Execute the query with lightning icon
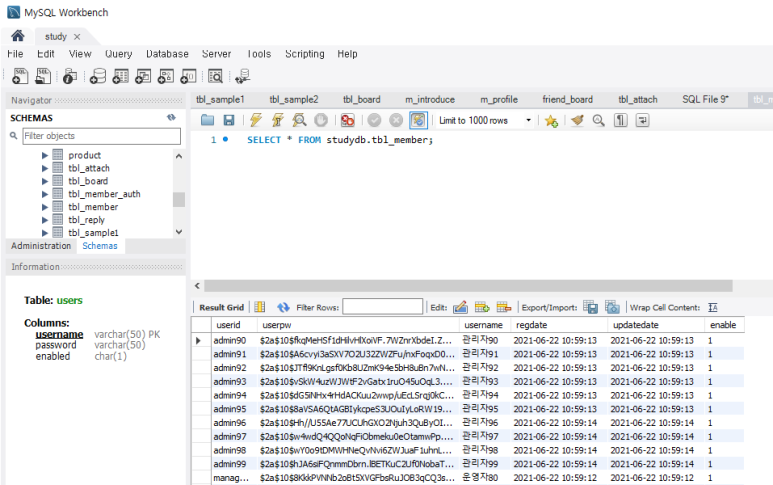The width and height of the screenshot is (773, 485). [256, 120]
